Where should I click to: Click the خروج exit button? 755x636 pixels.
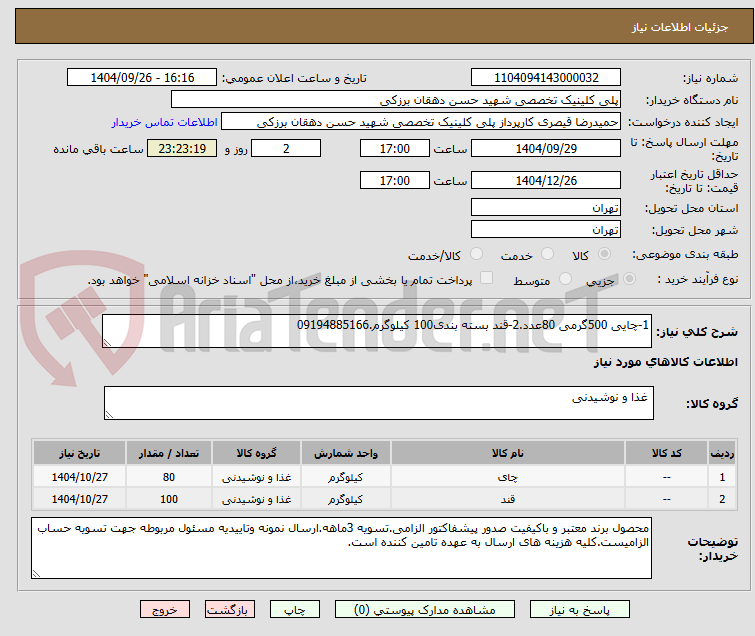click(x=165, y=610)
